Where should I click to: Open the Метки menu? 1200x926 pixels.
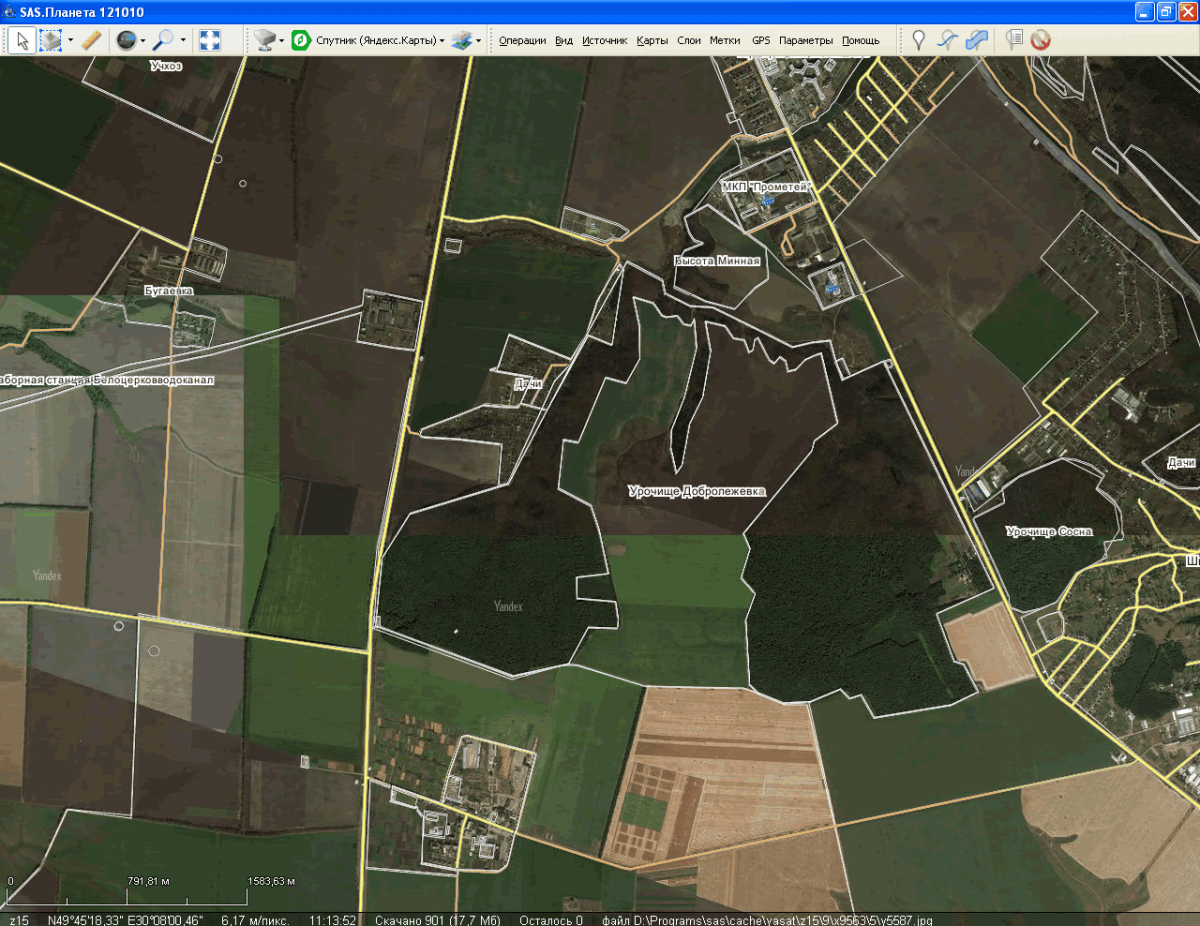pyautogui.click(x=725, y=41)
